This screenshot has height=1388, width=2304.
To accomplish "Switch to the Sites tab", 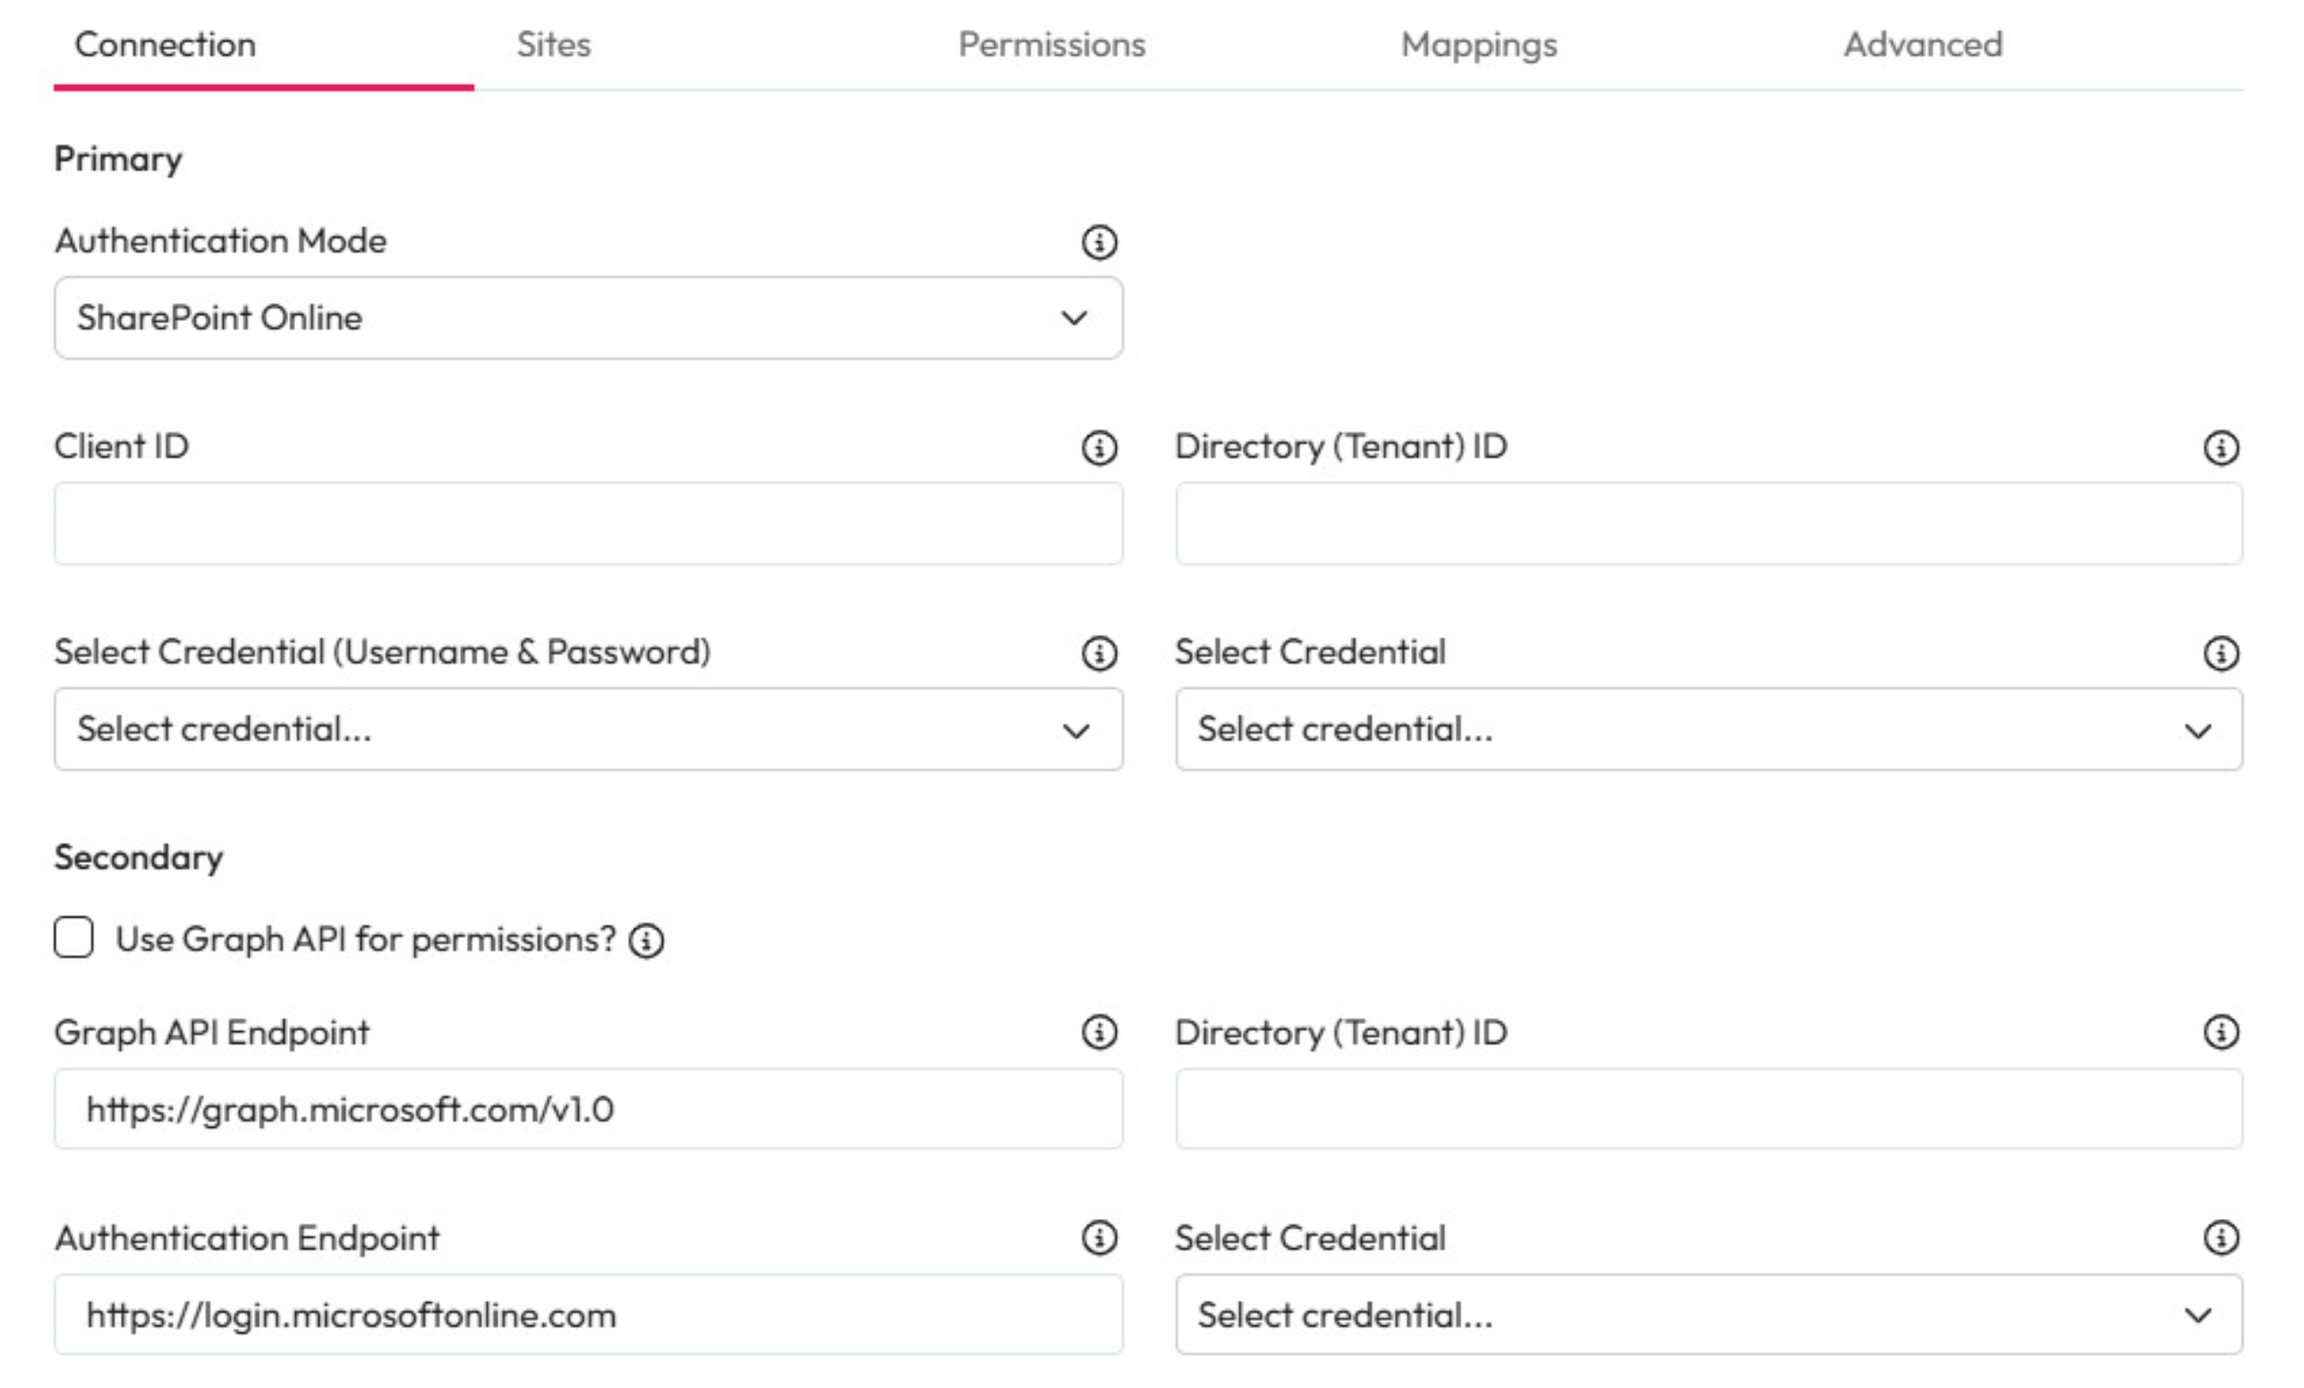I will click(553, 45).
